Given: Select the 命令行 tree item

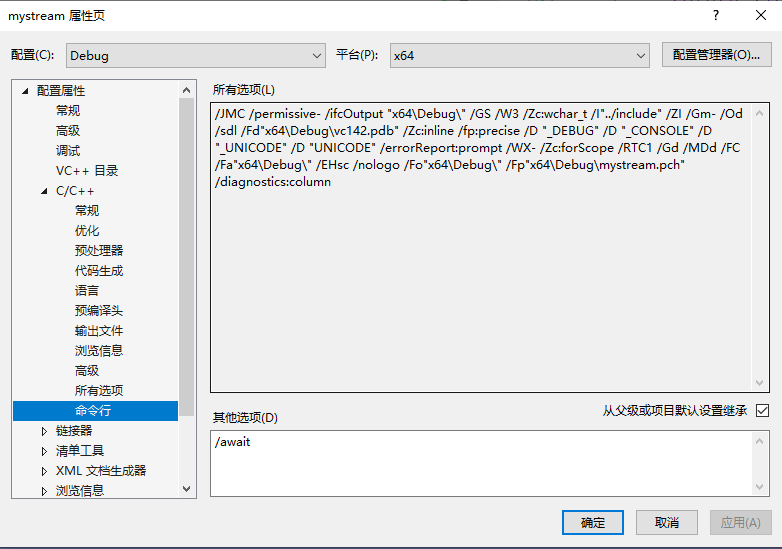Looking at the screenshot, I should coord(95,411).
